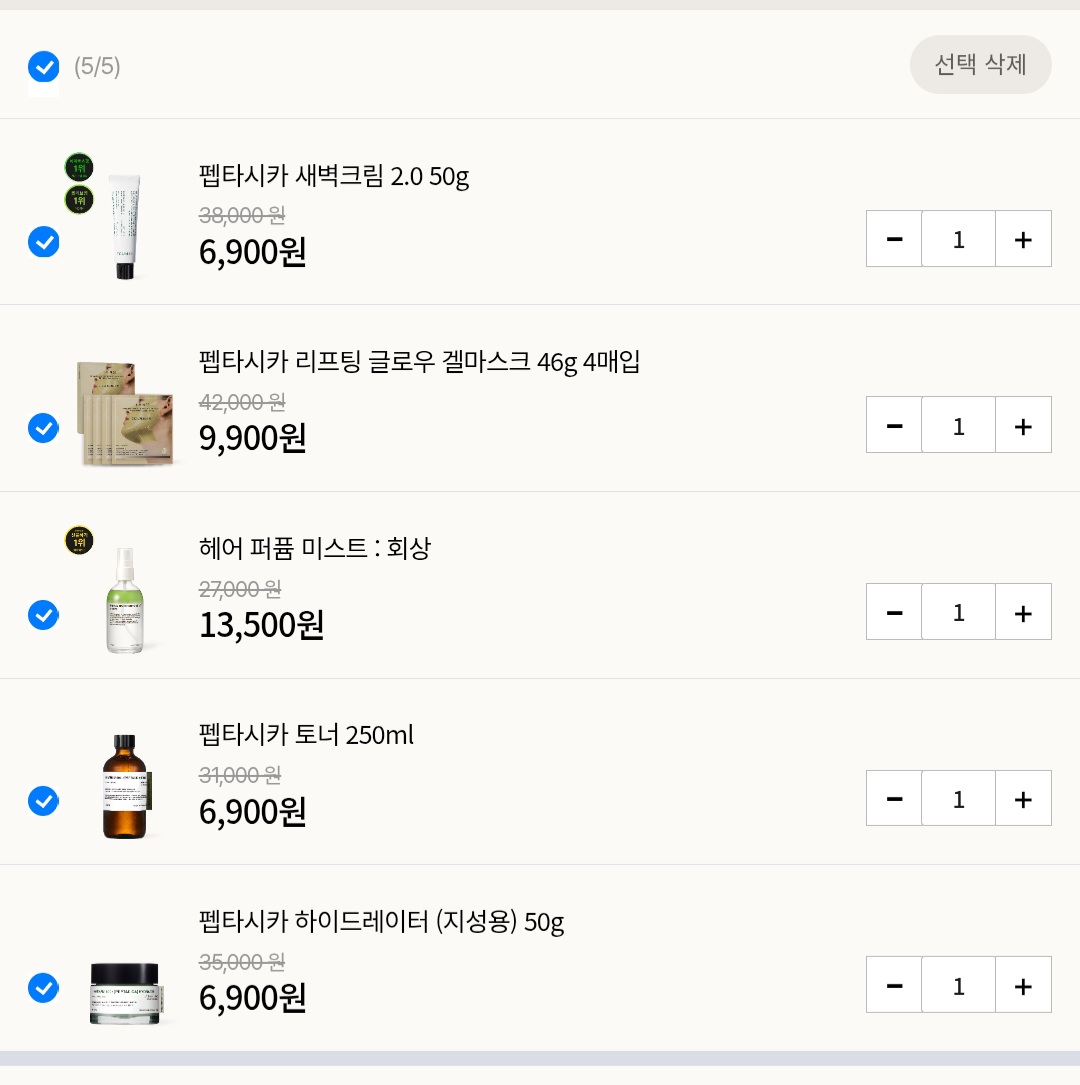Decrease 펩타시카 하이드레이터 quantity
Image resolution: width=1080 pixels, height=1085 pixels.
click(894, 985)
